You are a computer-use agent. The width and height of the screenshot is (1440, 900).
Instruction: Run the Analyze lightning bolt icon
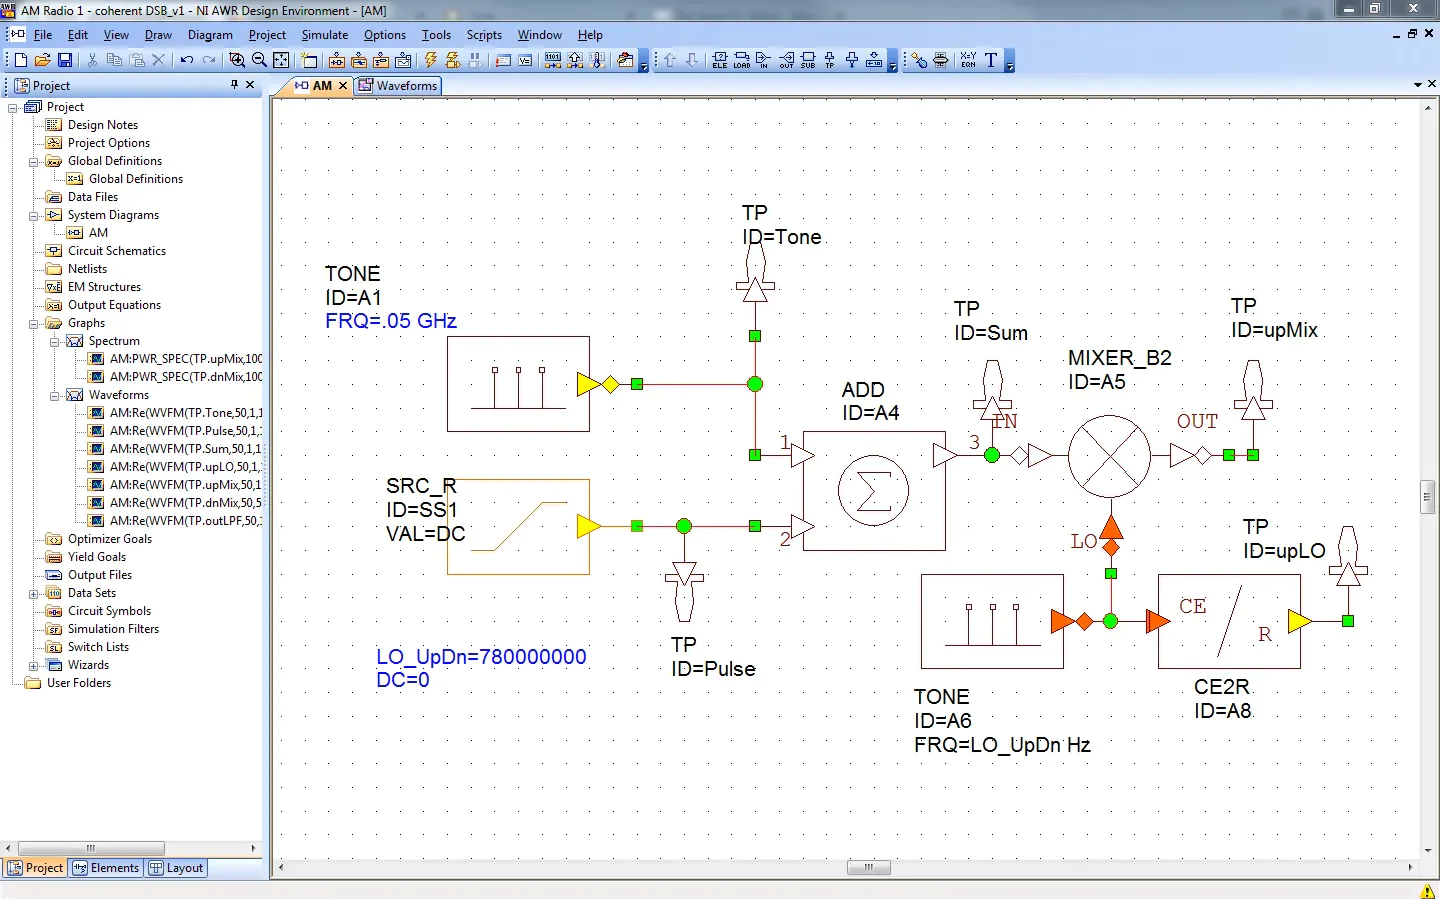[431, 60]
